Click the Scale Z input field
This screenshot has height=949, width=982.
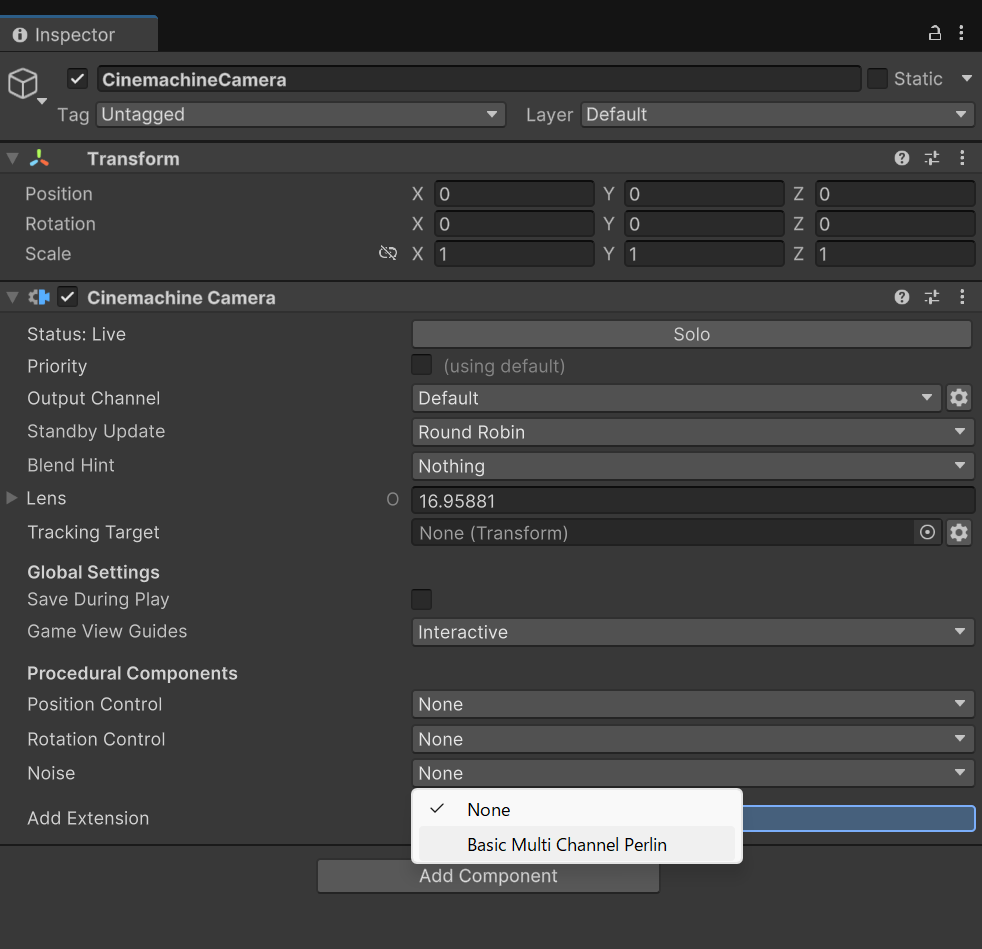click(x=895, y=254)
